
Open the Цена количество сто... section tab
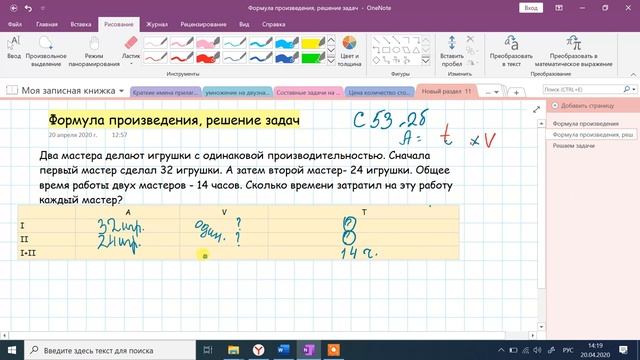(379, 93)
